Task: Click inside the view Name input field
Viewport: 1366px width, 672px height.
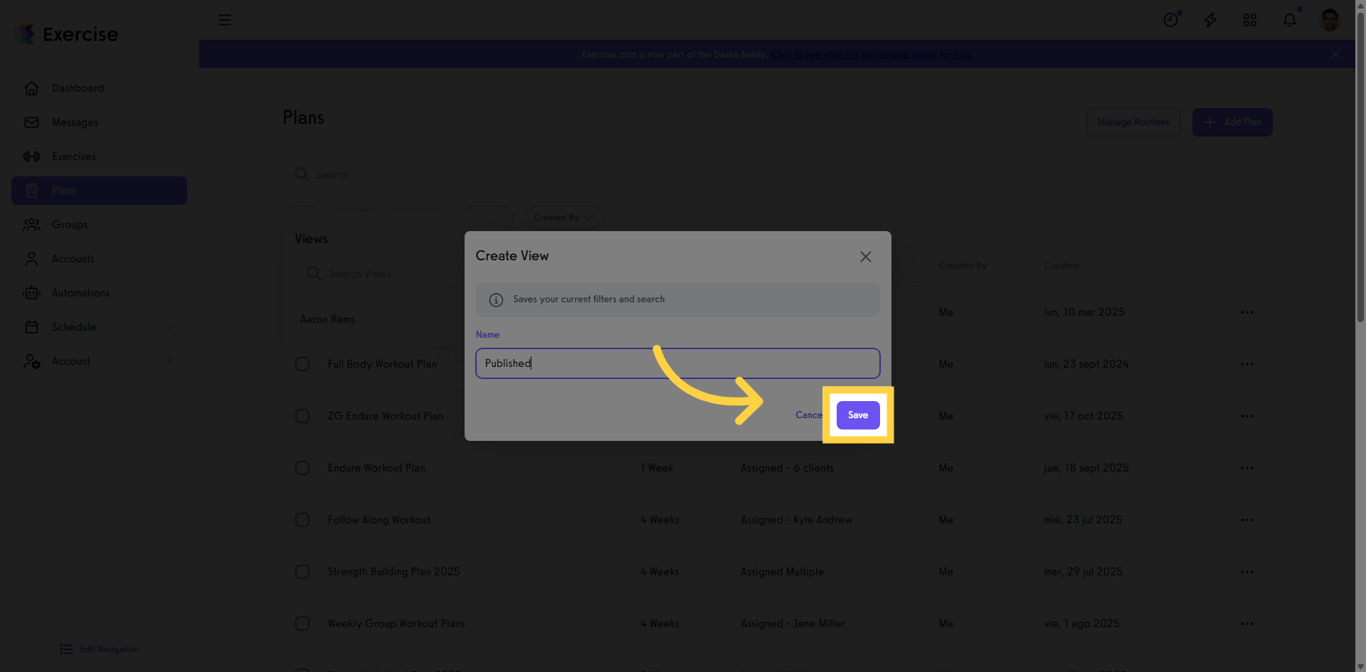Action: coord(677,363)
